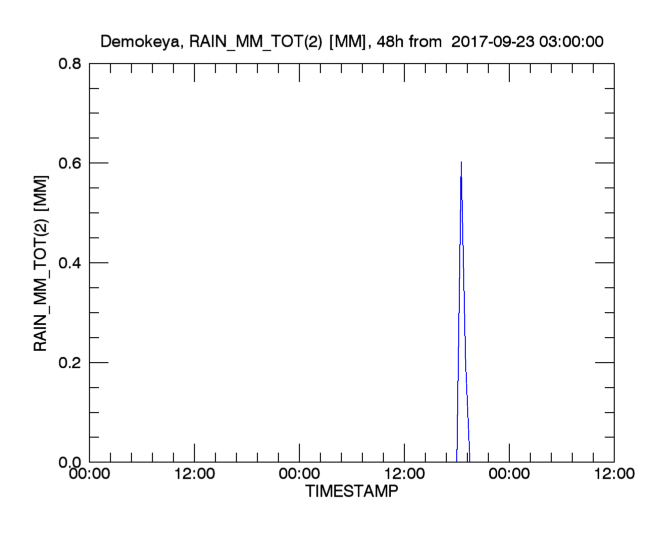This screenshot has width=666, height=533.
Task: Select the vertical RAIN_MM_TOT(2) [MM] axis label
Action: coord(43,261)
